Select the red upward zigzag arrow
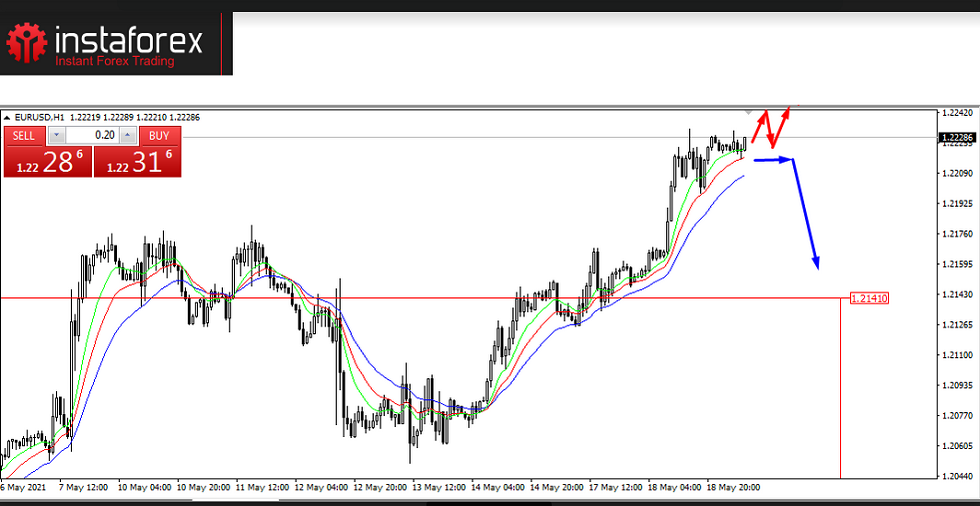The width and height of the screenshot is (980, 506). coord(770,126)
